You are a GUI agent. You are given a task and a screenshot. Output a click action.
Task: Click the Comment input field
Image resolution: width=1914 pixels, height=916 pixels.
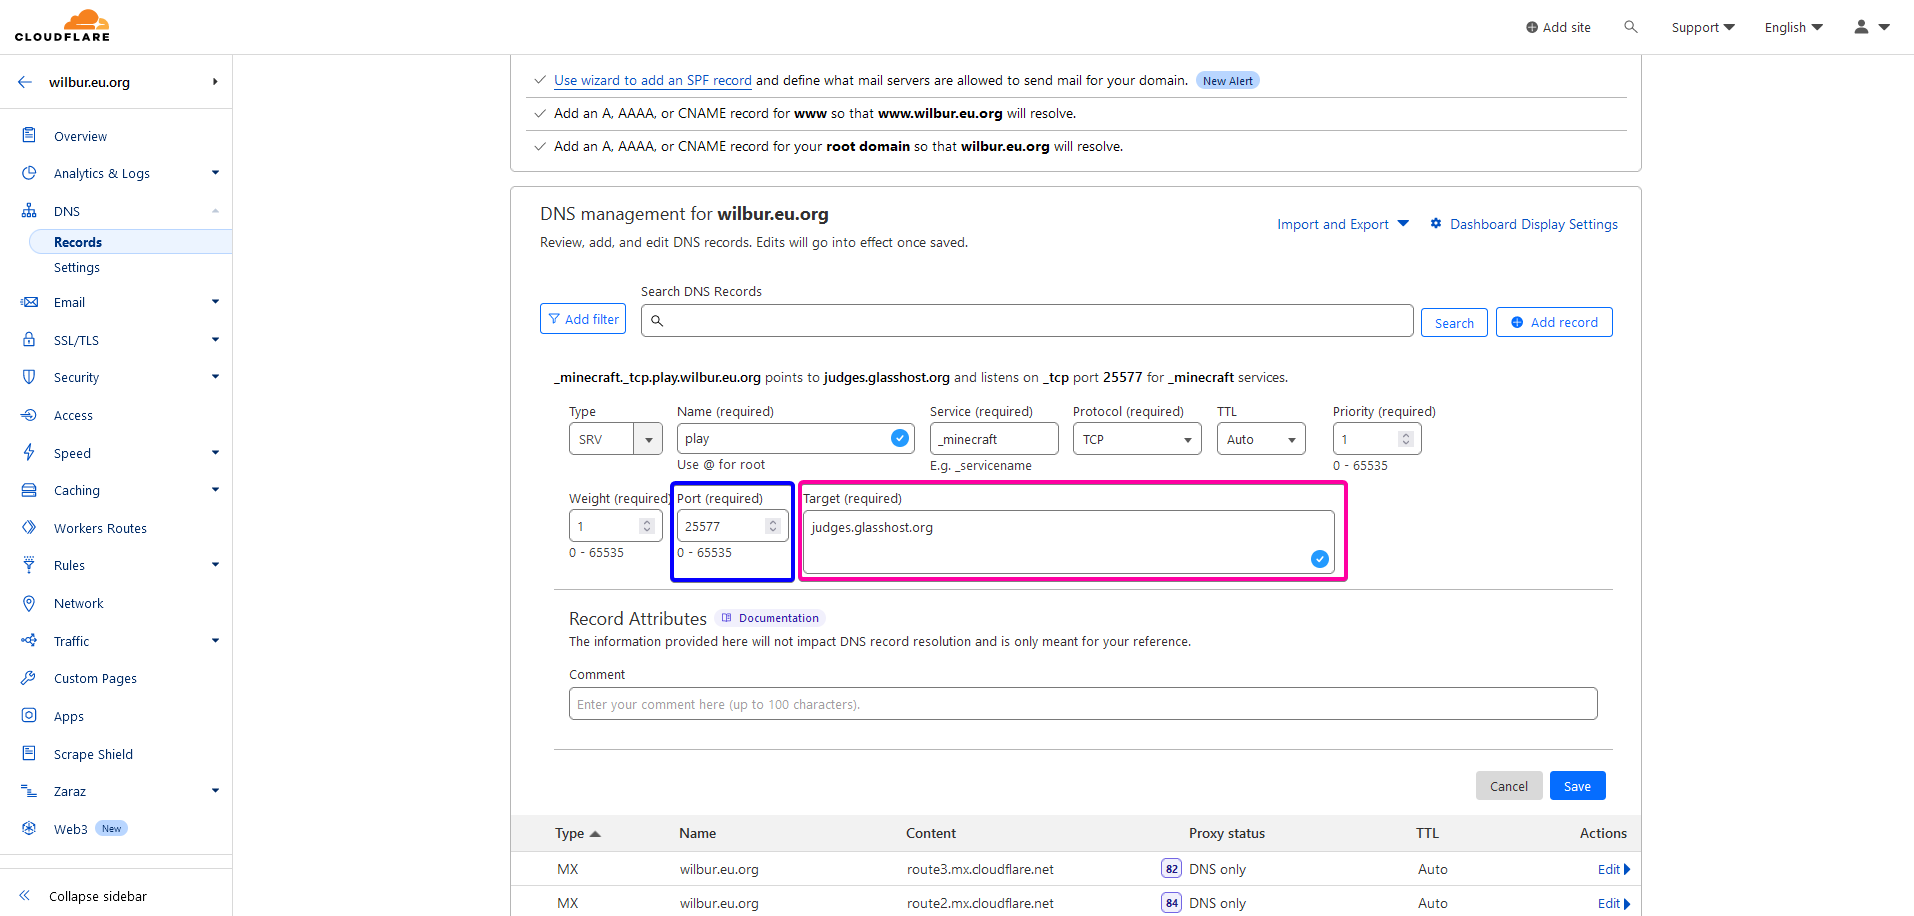coord(1083,703)
